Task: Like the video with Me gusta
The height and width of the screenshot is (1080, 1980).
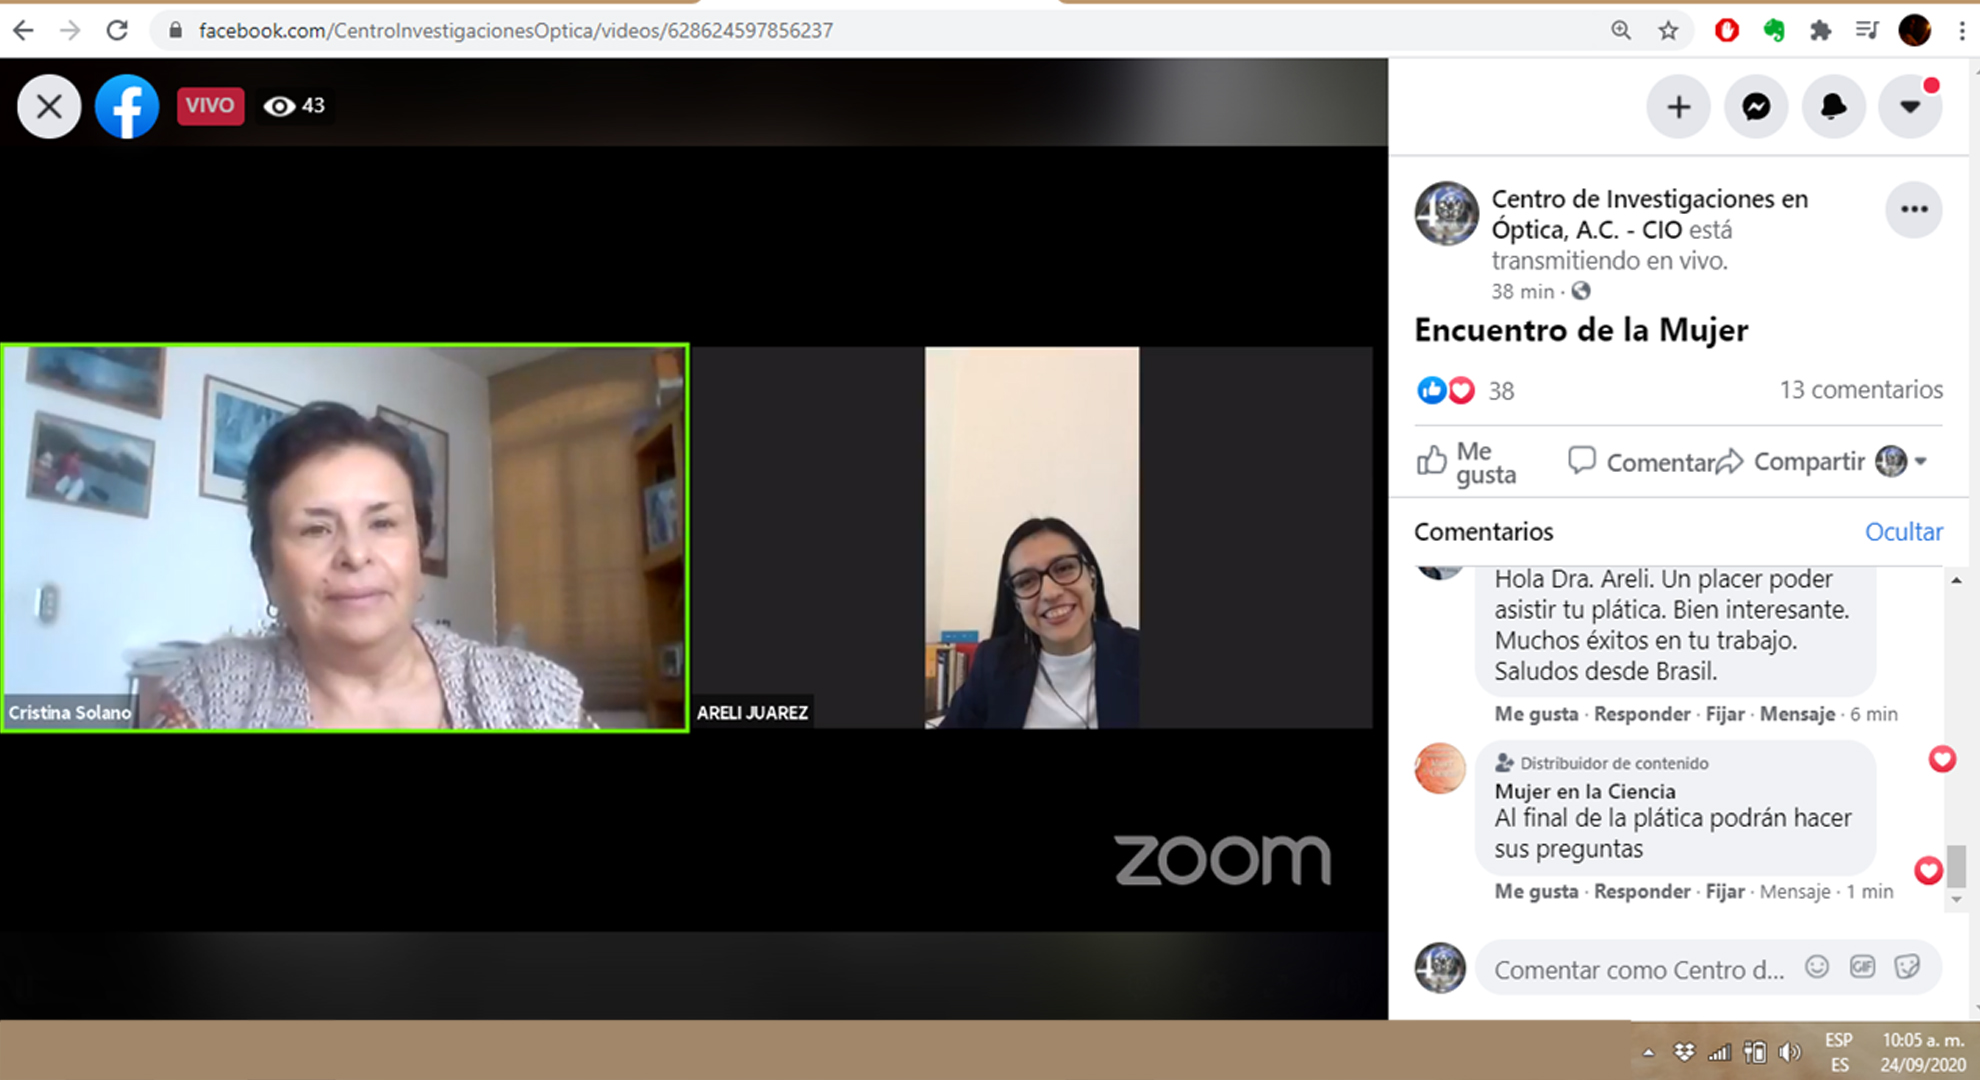Action: [x=1467, y=462]
